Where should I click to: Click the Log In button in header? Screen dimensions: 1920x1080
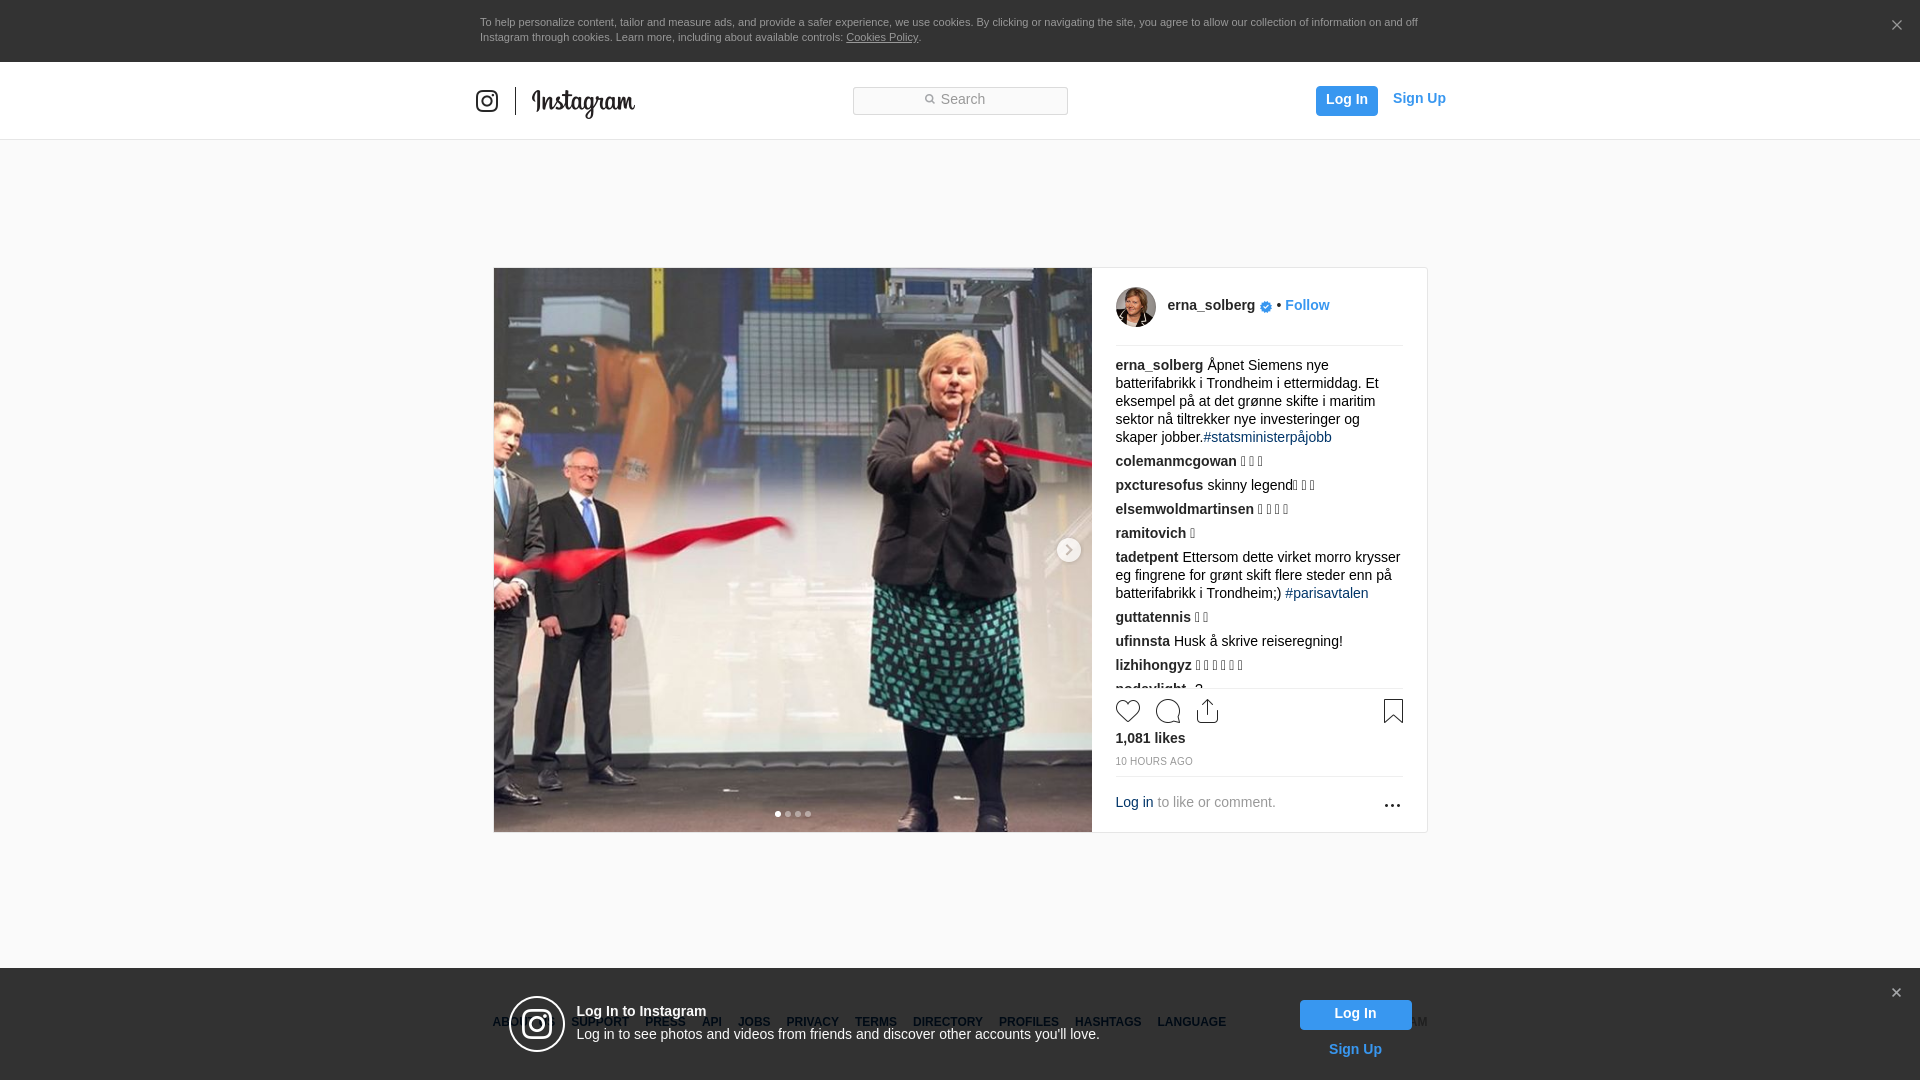click(x=1346, y=100)
